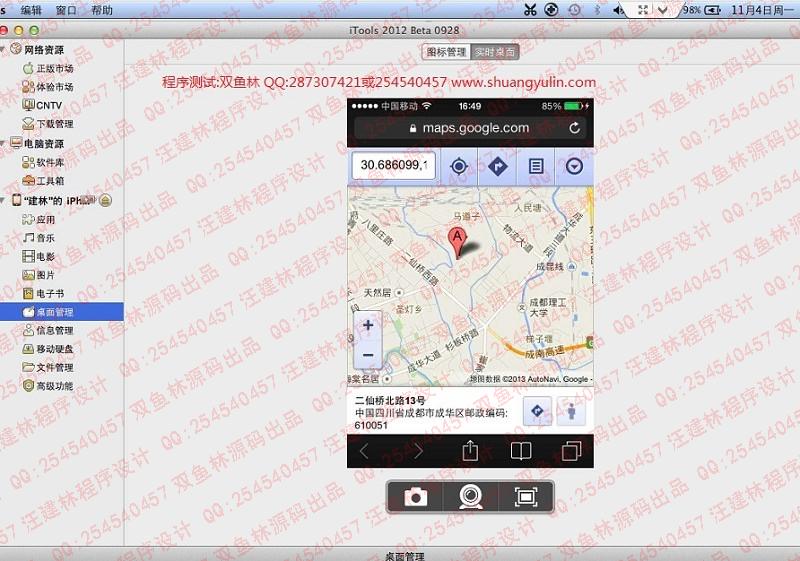Click the webcam recording button
Viewport: 800px width, 561px height.
coord(470,496)
